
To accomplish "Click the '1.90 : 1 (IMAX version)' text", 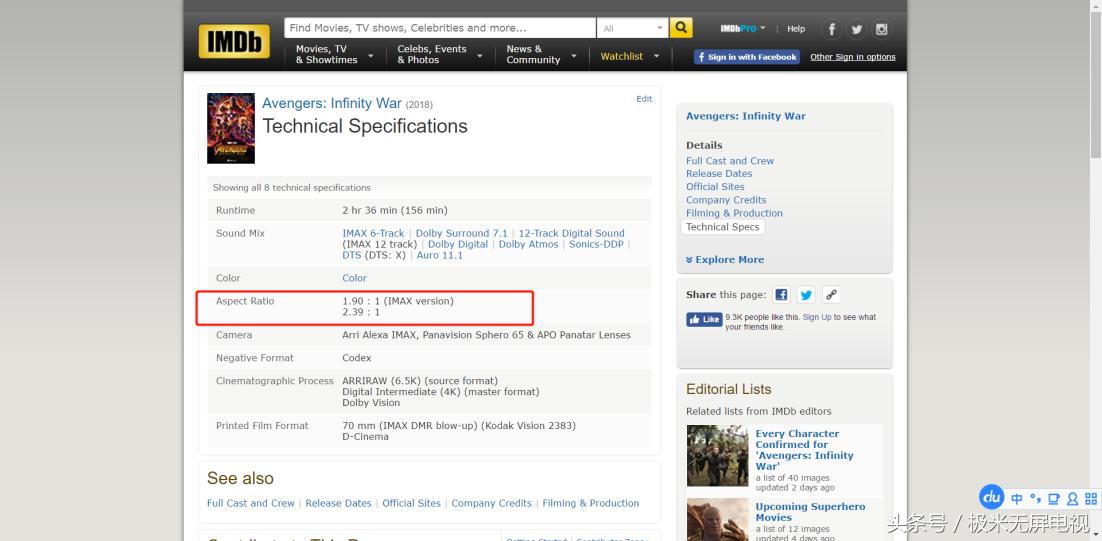I will [398, 301].
